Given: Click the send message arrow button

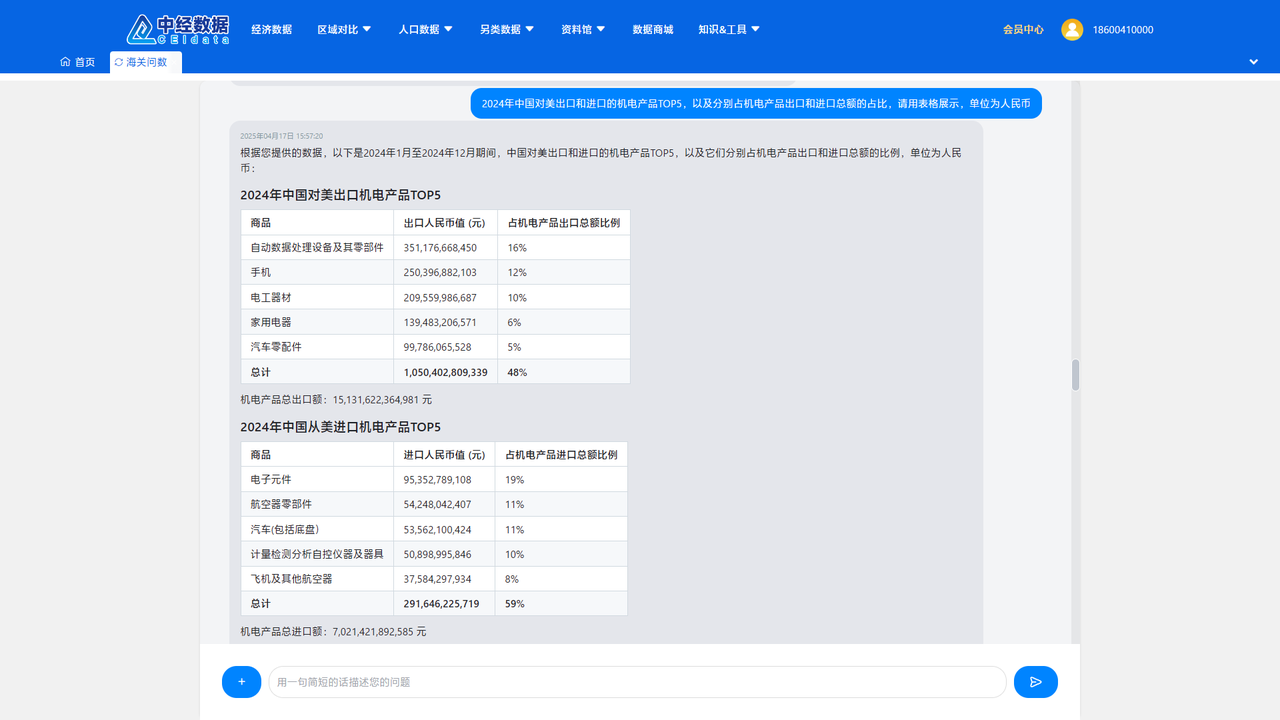Looking at the screenshot, I should click(1035, 682).
